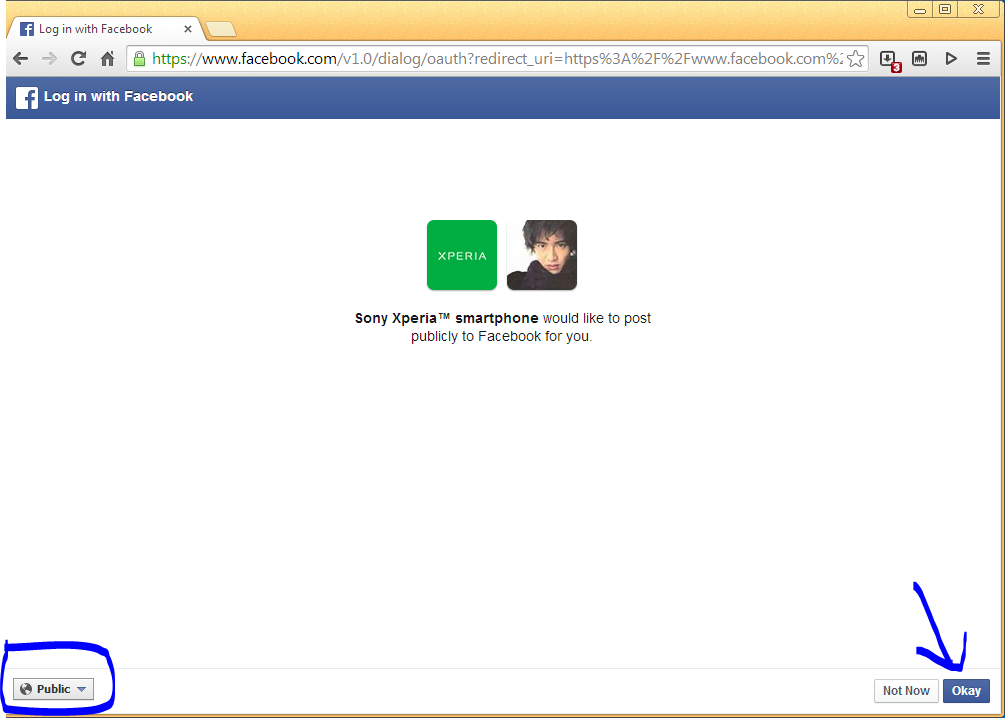Bookmark this page with the star icon
Viewport: 1005px width, 718px height.
[x=855, y=60]
